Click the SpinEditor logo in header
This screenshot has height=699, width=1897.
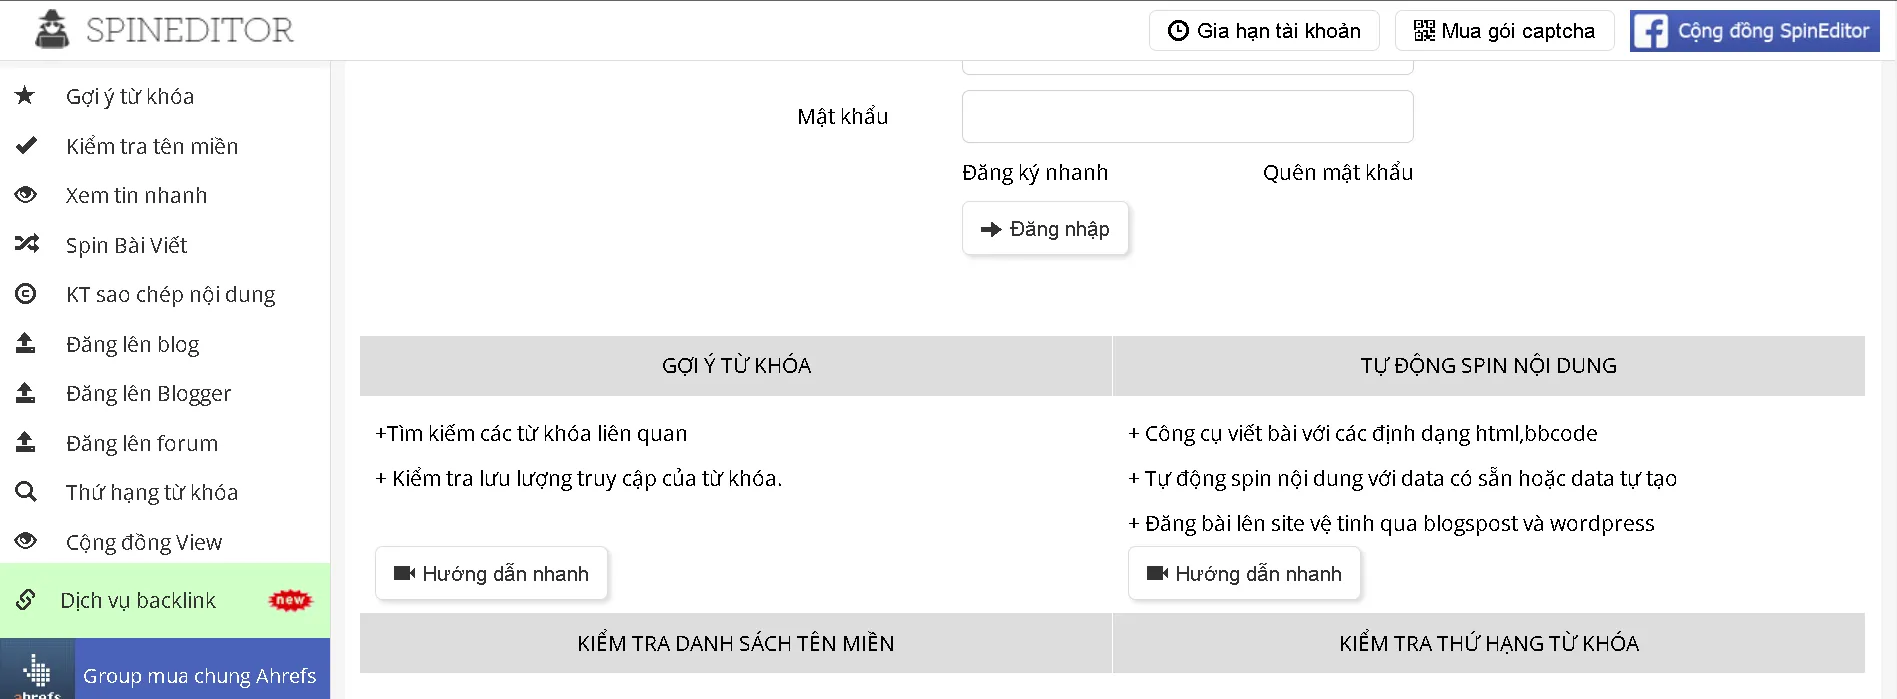coord(164,30)
